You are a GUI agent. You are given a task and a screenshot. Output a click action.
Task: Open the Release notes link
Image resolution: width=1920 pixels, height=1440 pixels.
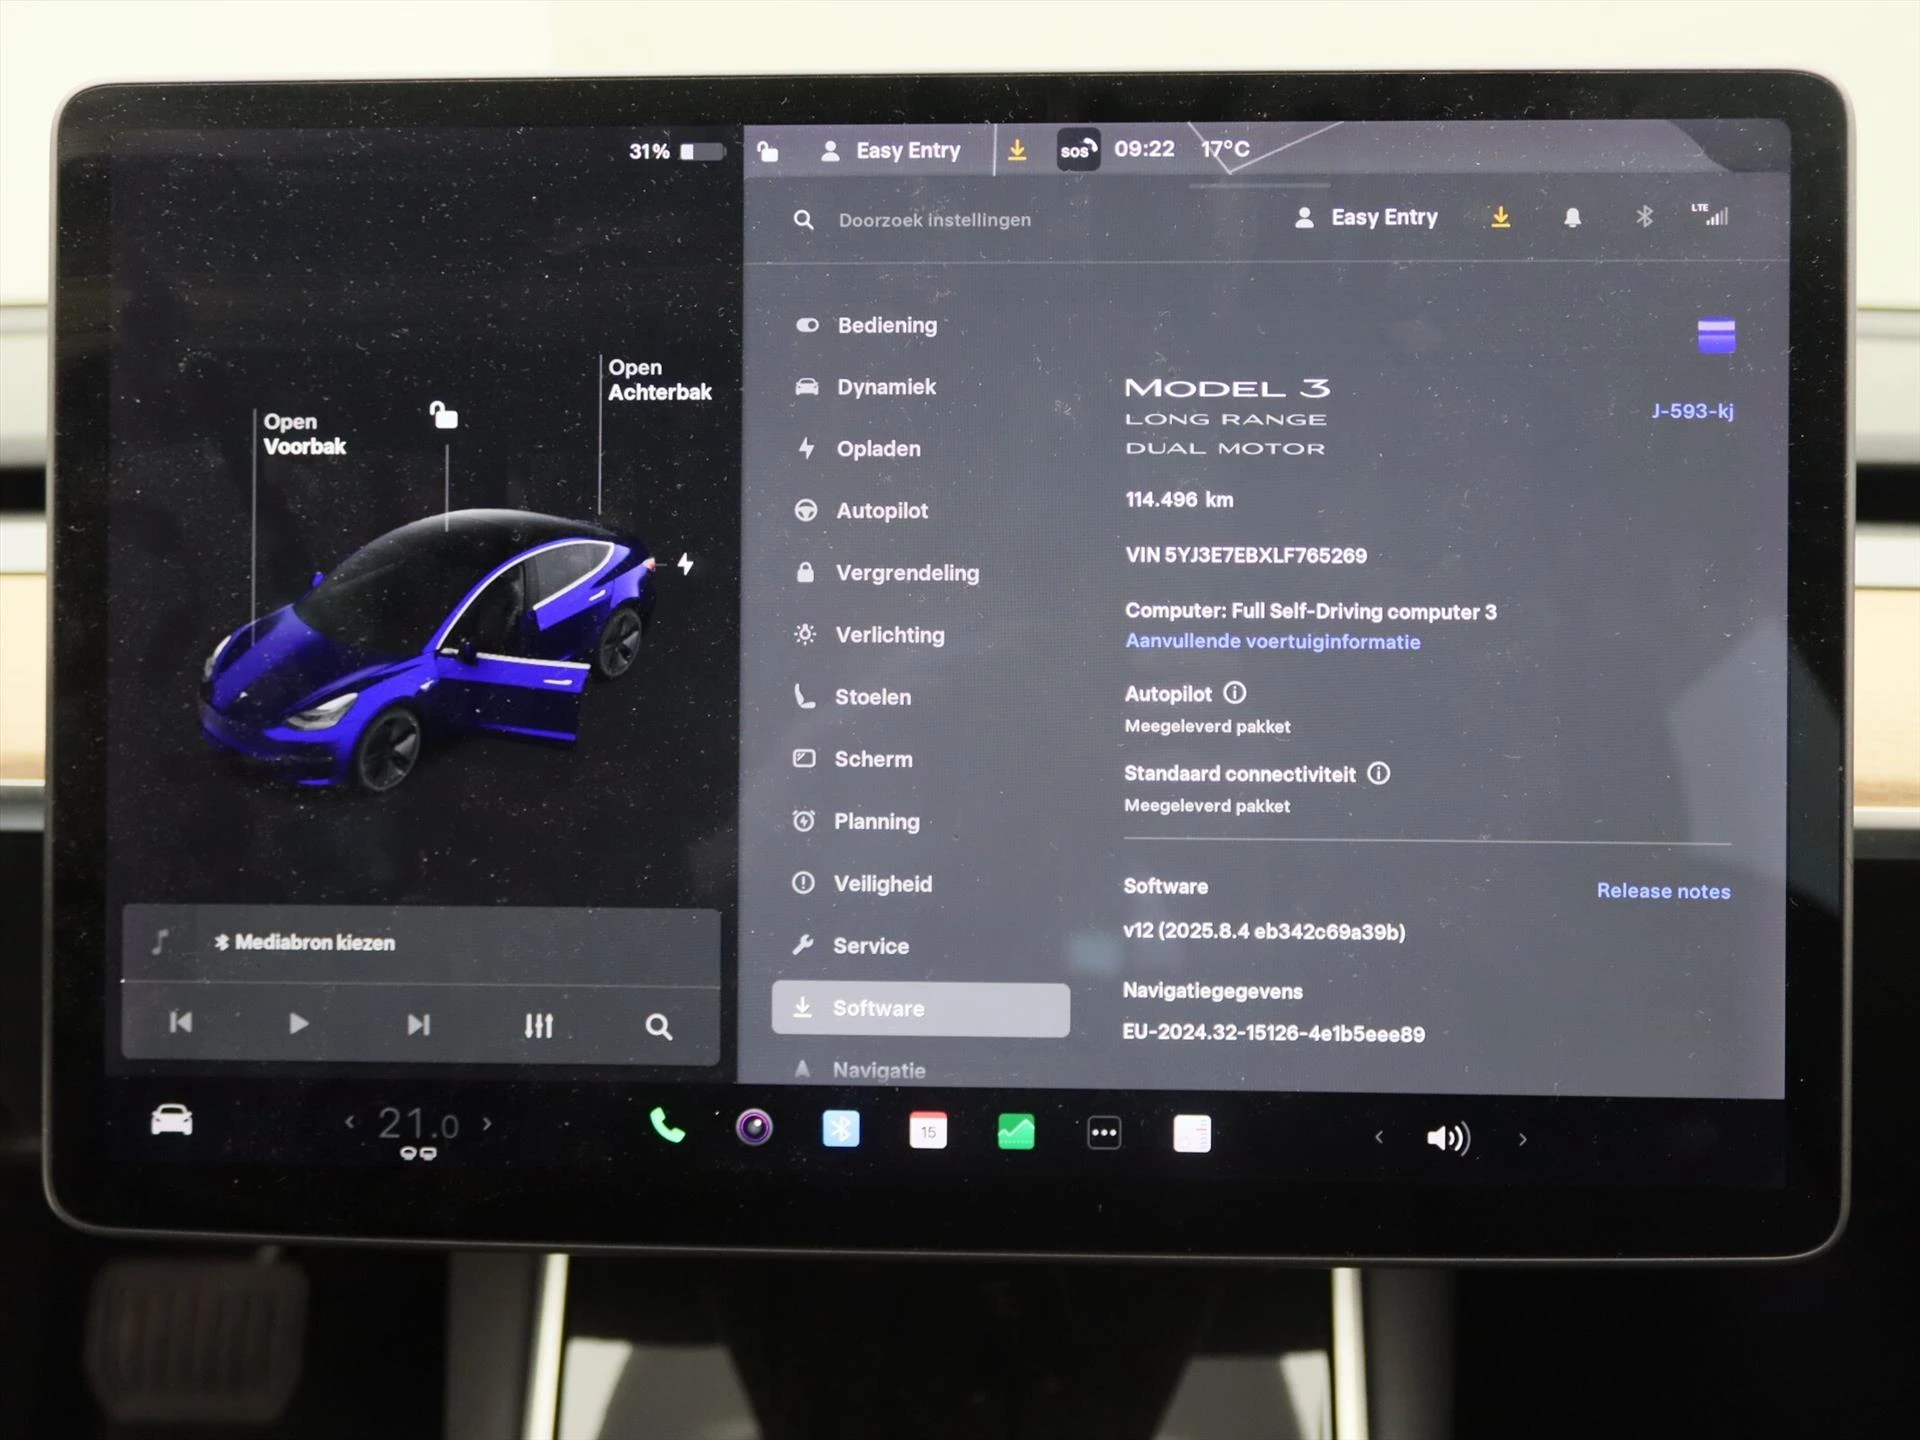pos(1662,891)
